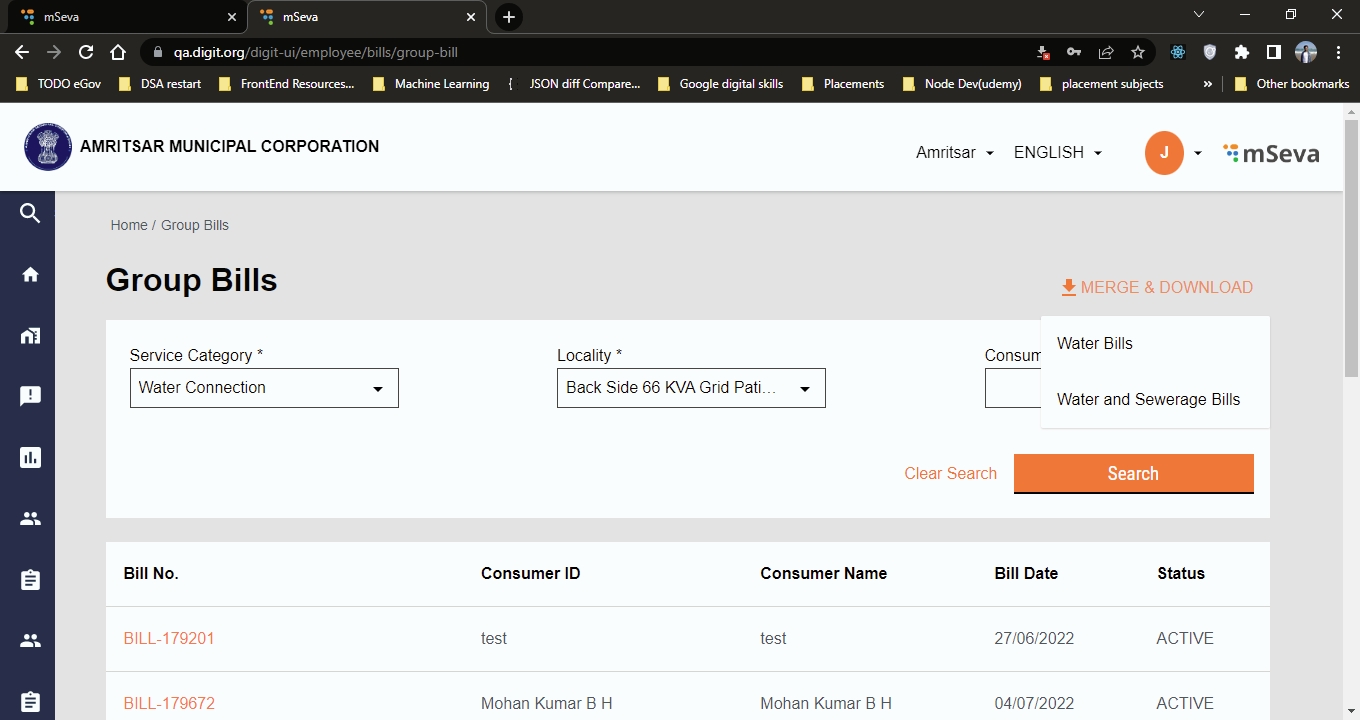This screenshot has width=1360, height=720.
Task: Click the complaints exclamation icon in sidebar
Action: (30, 396)
